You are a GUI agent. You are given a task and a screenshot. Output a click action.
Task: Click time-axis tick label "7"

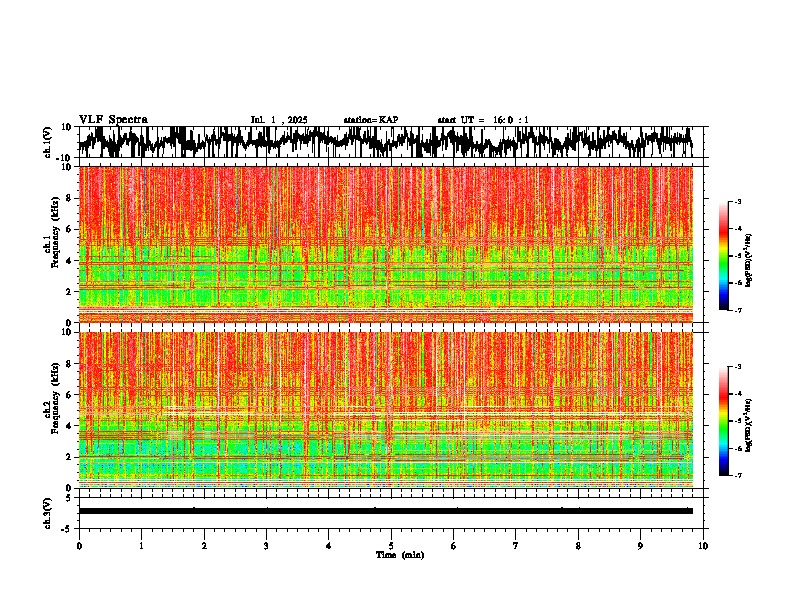click(516, 546)
